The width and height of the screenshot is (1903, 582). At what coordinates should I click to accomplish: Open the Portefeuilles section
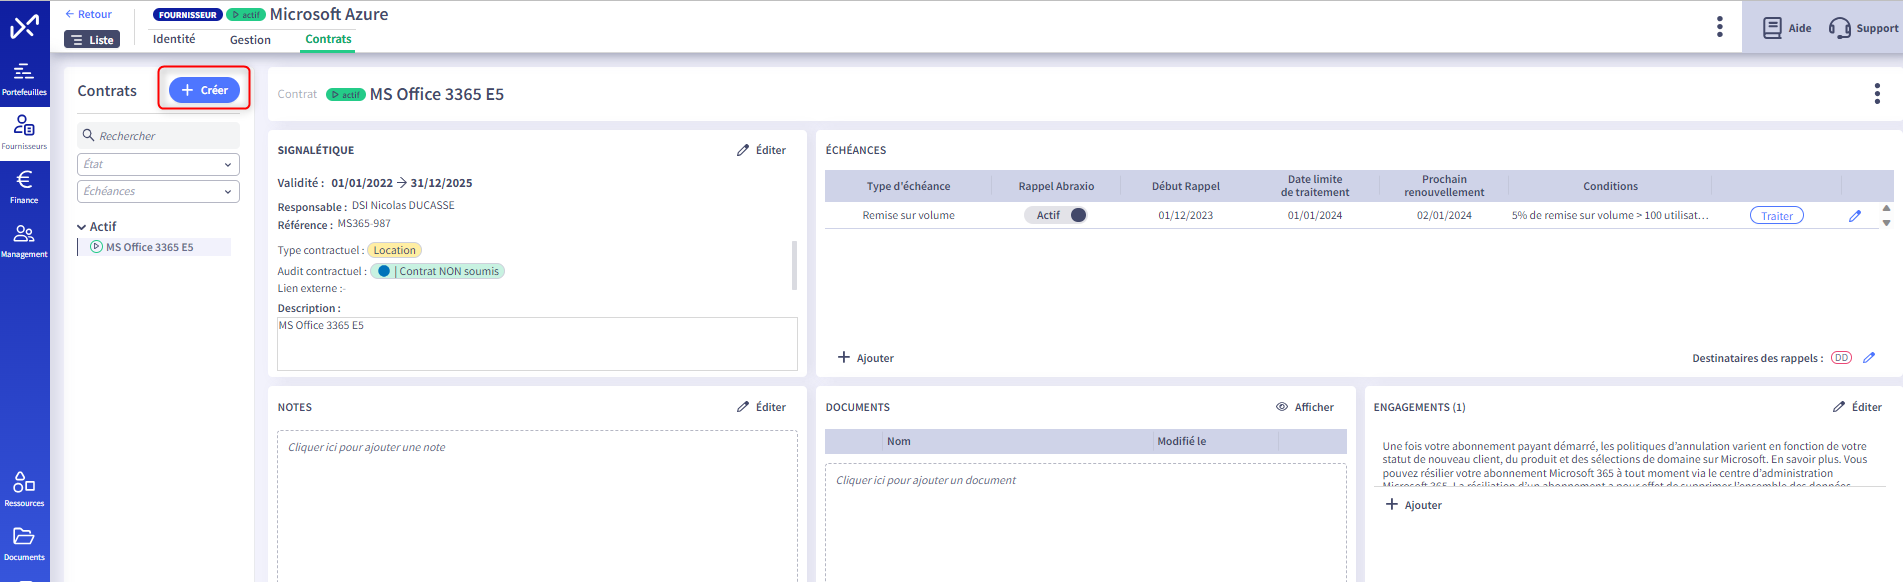click(24, 79)
